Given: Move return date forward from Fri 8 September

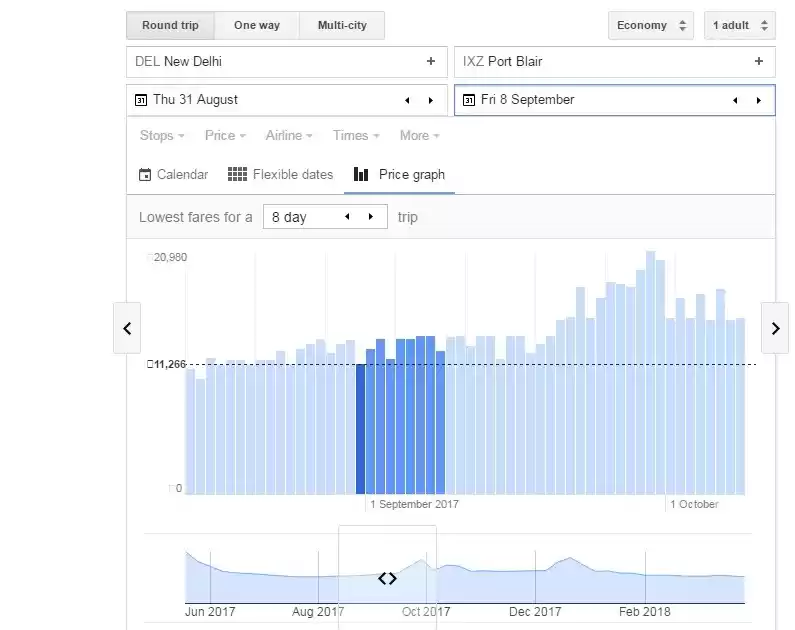Looking at the screenshot, I should click(759, 100).
